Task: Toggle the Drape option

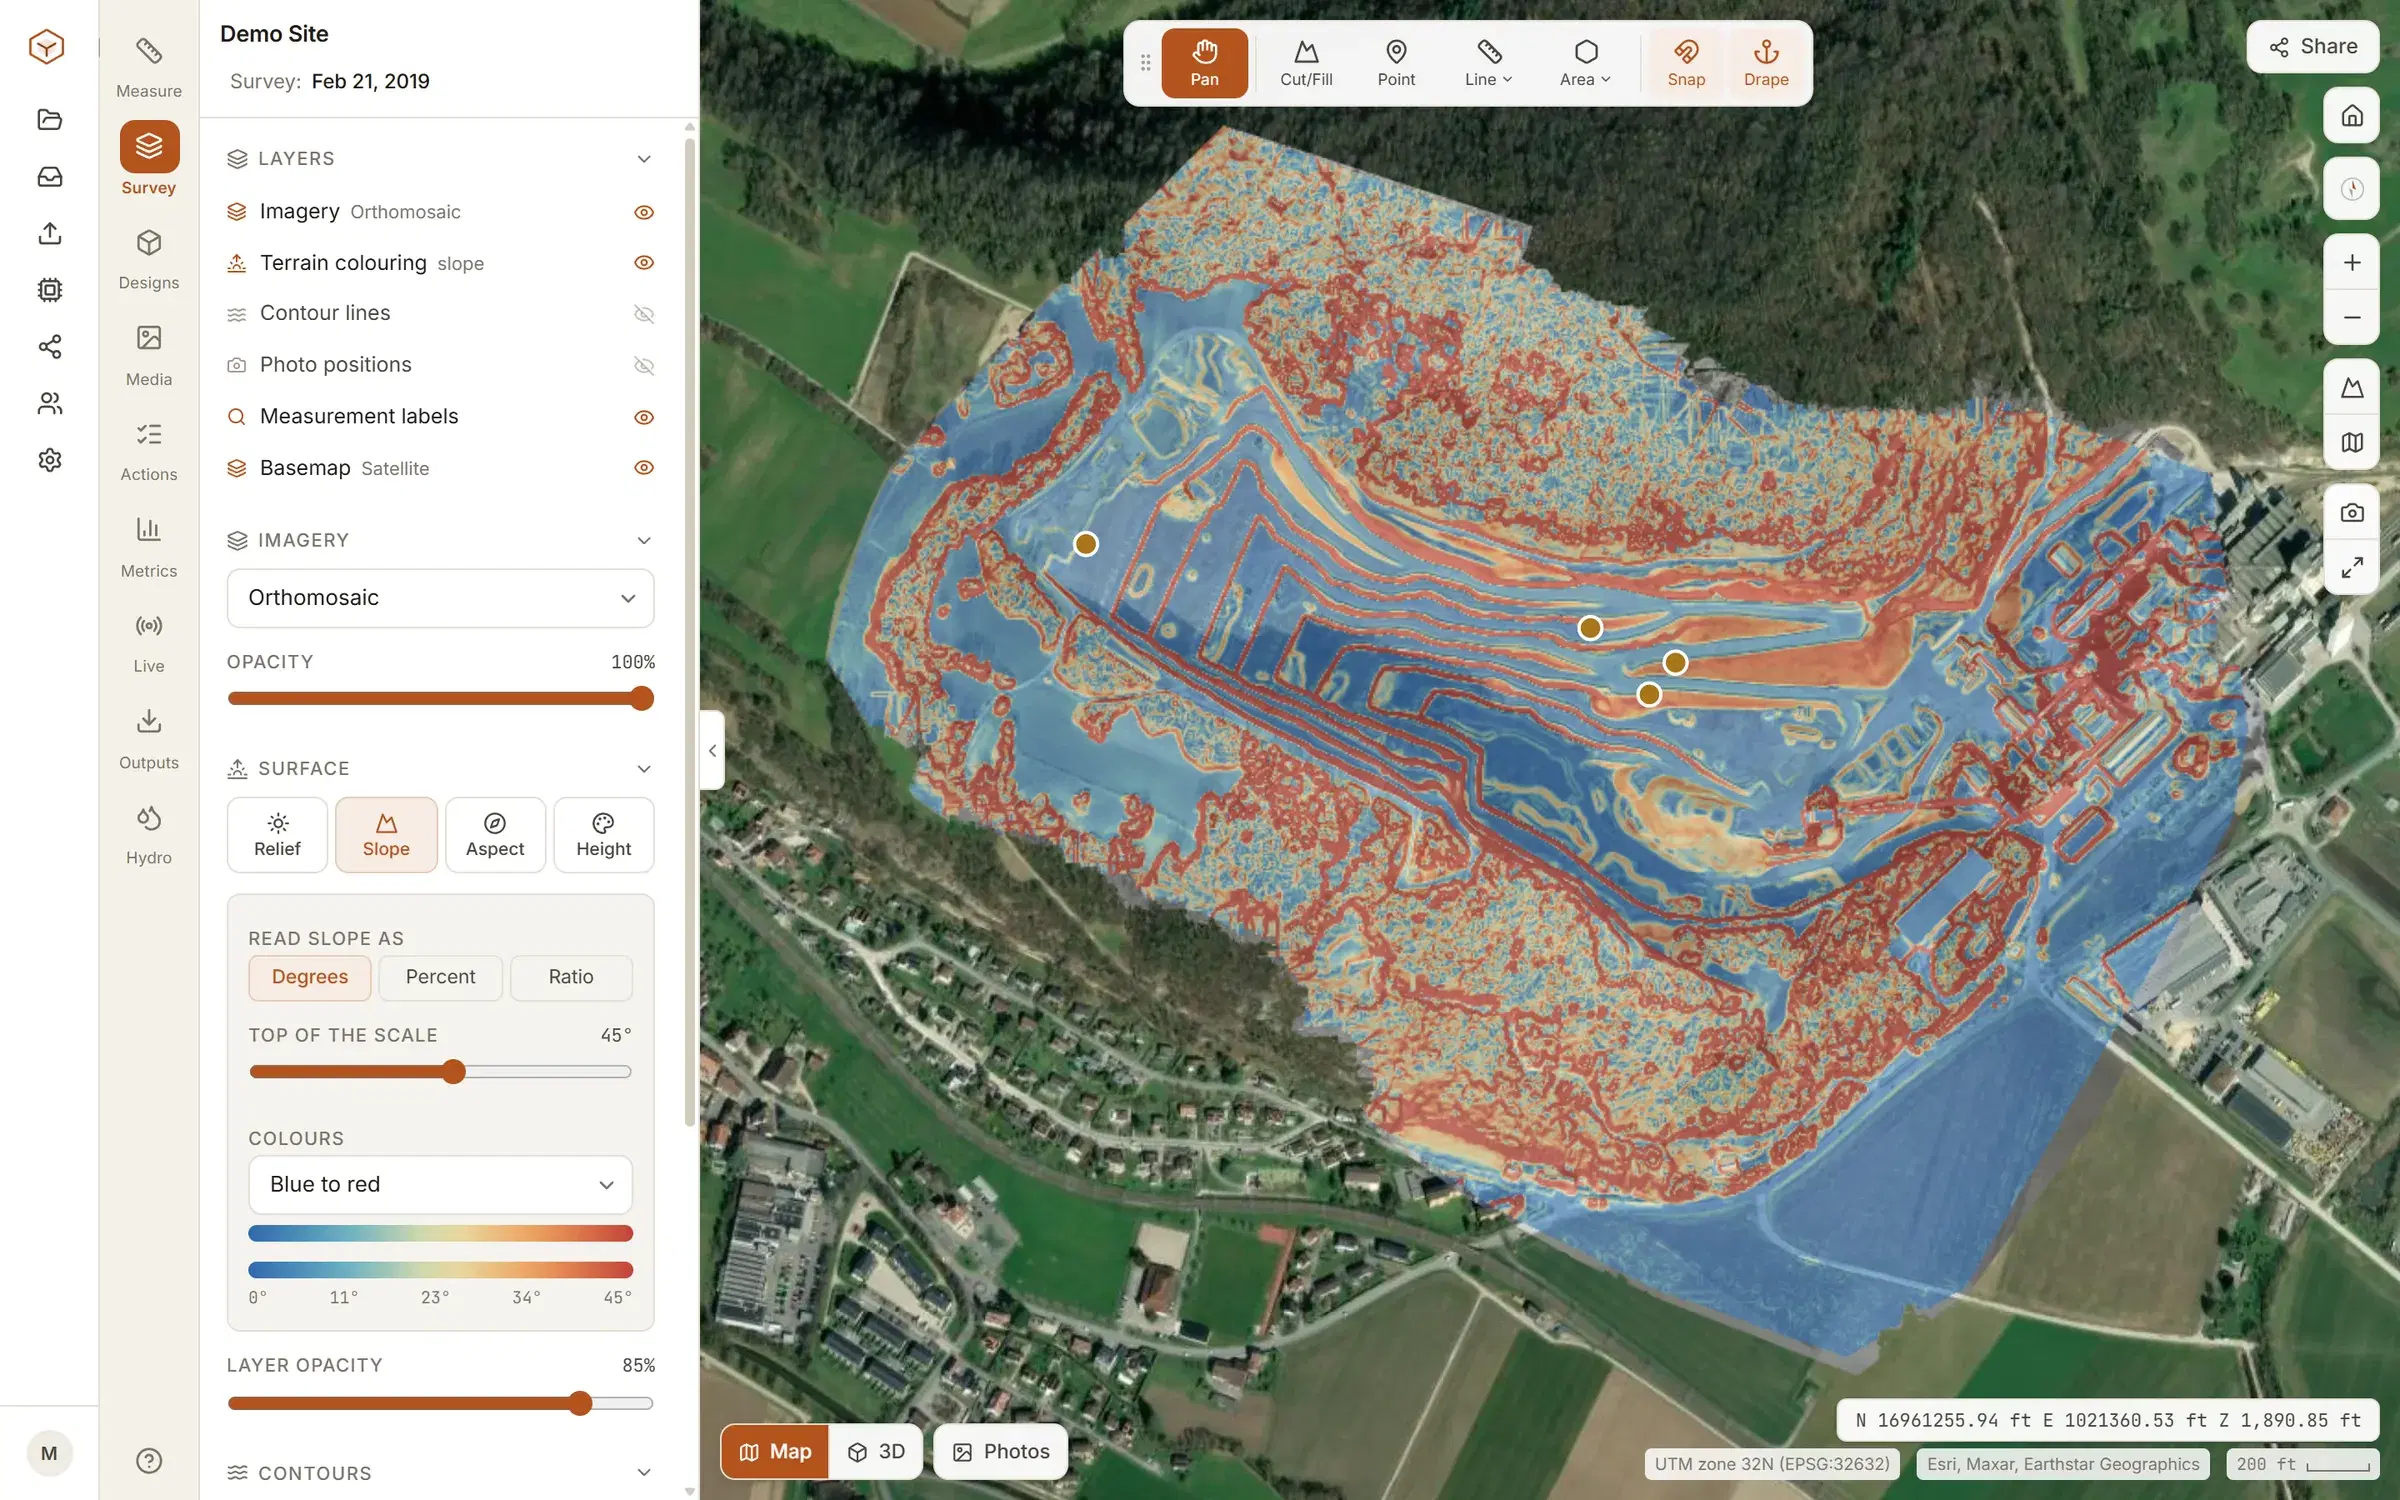Action: (x=1765, y=63)
